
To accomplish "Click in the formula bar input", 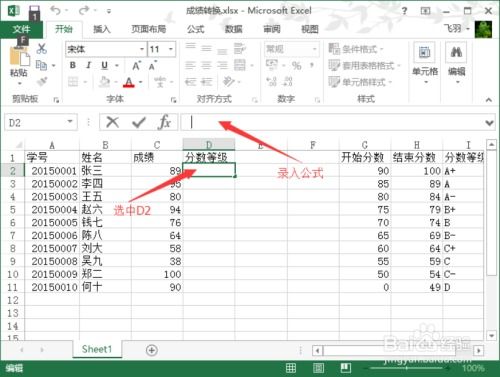I will (332, 122).
